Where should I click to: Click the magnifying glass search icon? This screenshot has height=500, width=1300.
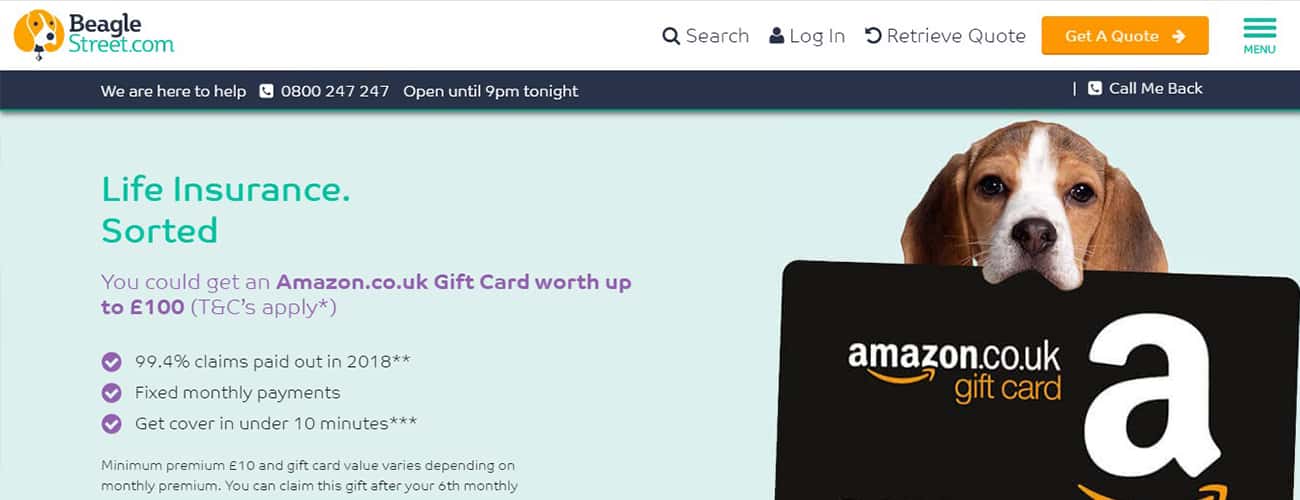click(671, 36)
